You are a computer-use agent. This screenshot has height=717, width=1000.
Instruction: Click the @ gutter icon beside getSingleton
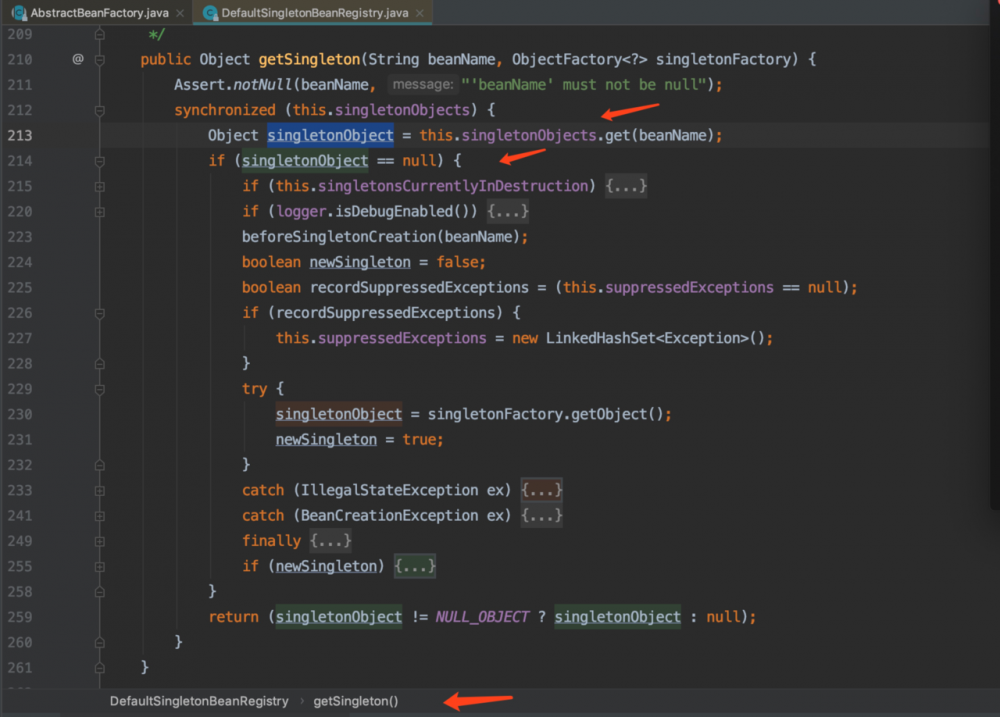pos(78,60)
